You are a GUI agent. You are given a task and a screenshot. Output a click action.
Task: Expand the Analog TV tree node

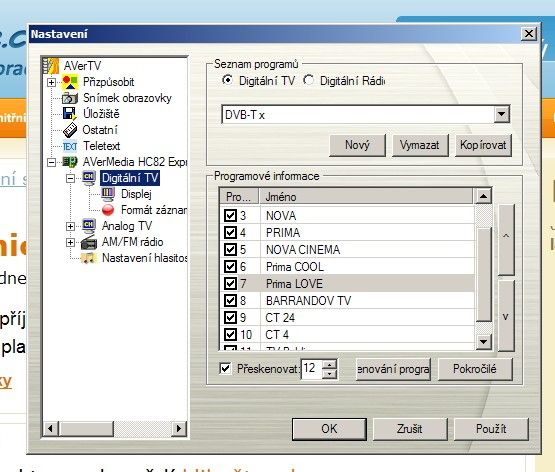click(x=70, y=226)
